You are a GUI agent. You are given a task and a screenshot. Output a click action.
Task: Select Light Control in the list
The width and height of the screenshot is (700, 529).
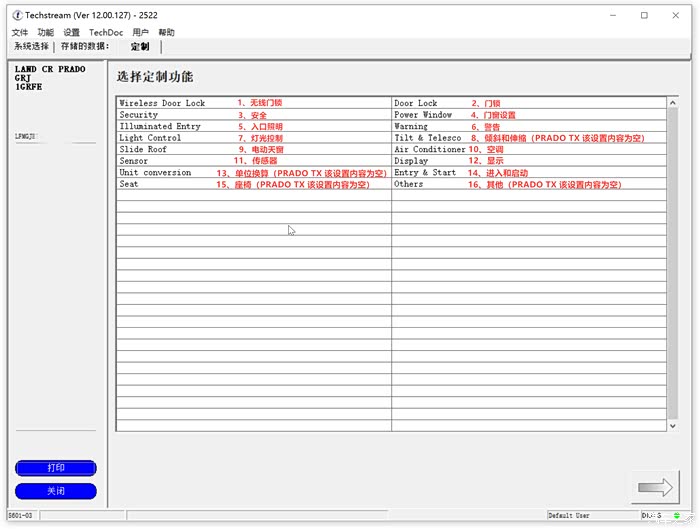tap(150, 138)
